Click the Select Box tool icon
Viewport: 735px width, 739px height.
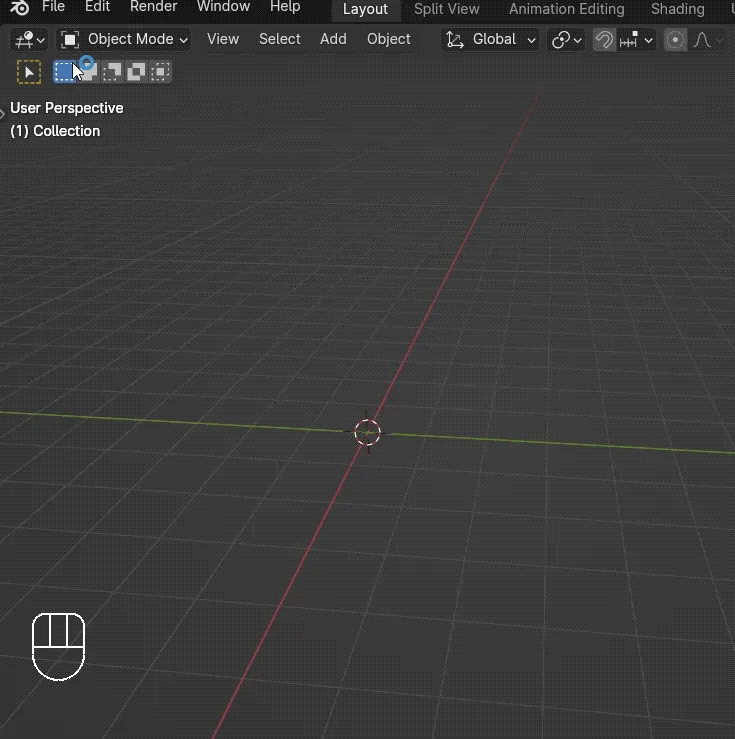point(29,72)
